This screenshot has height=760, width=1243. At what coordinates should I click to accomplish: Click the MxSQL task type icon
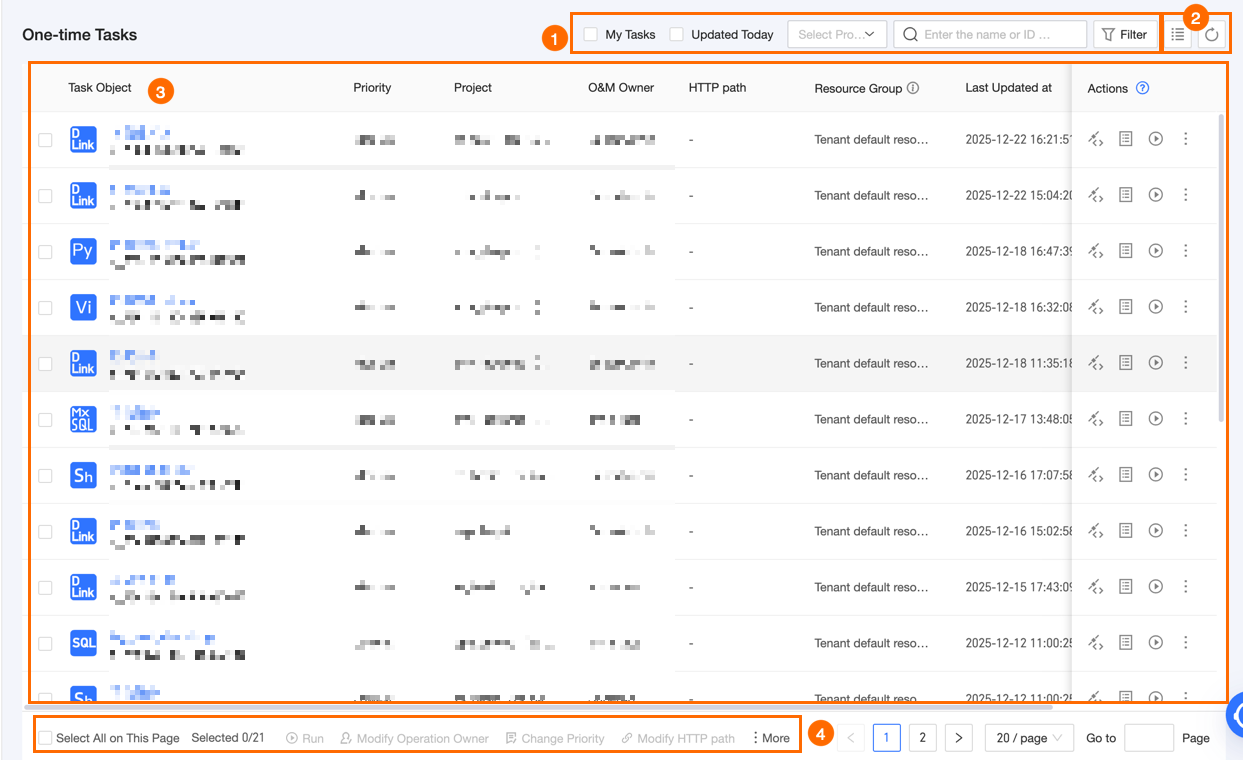pyautogui.click(x=83, y=419)
